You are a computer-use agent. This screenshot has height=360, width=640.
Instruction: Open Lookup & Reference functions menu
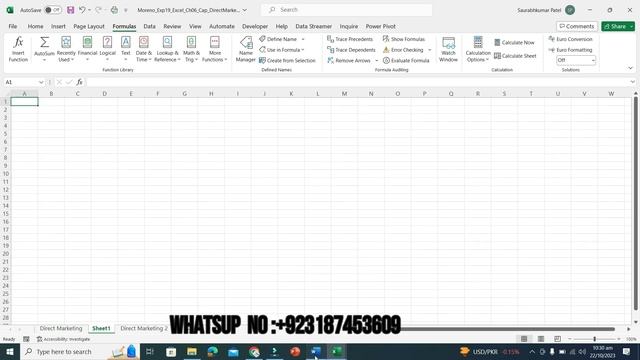pyautogui.click(x=167, y=49)
